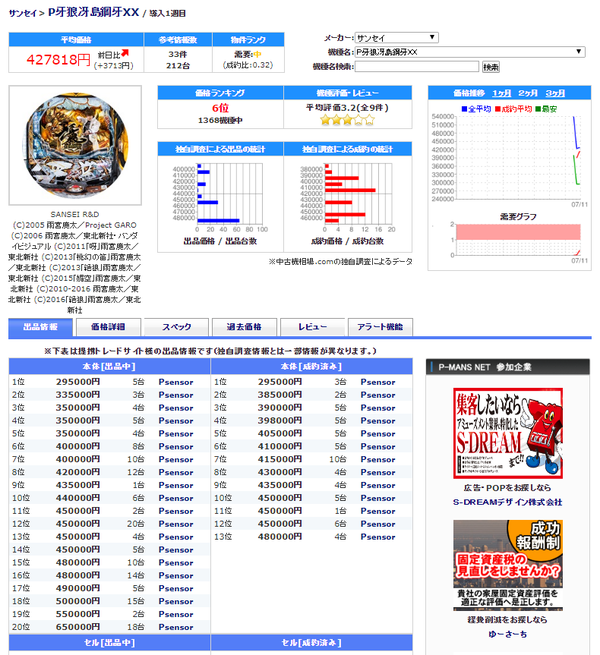Click the 本体[出品中] table header

(109, 366)
